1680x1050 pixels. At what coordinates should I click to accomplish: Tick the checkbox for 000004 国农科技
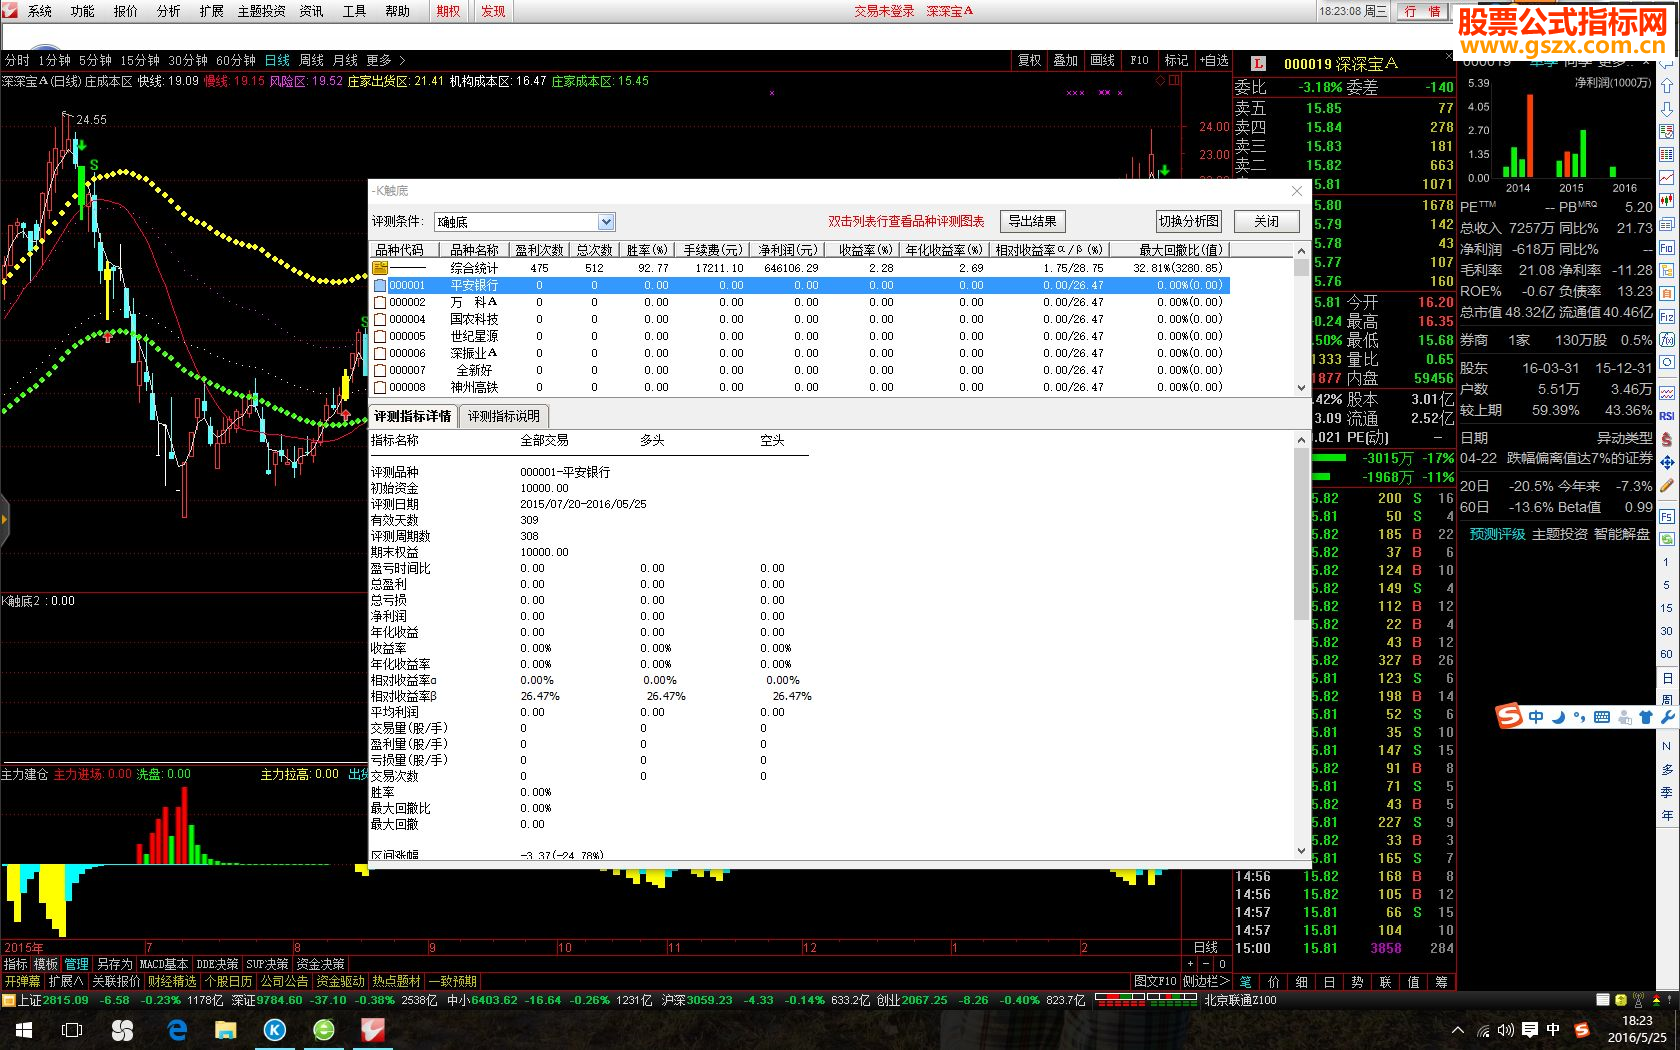[380, 319]
